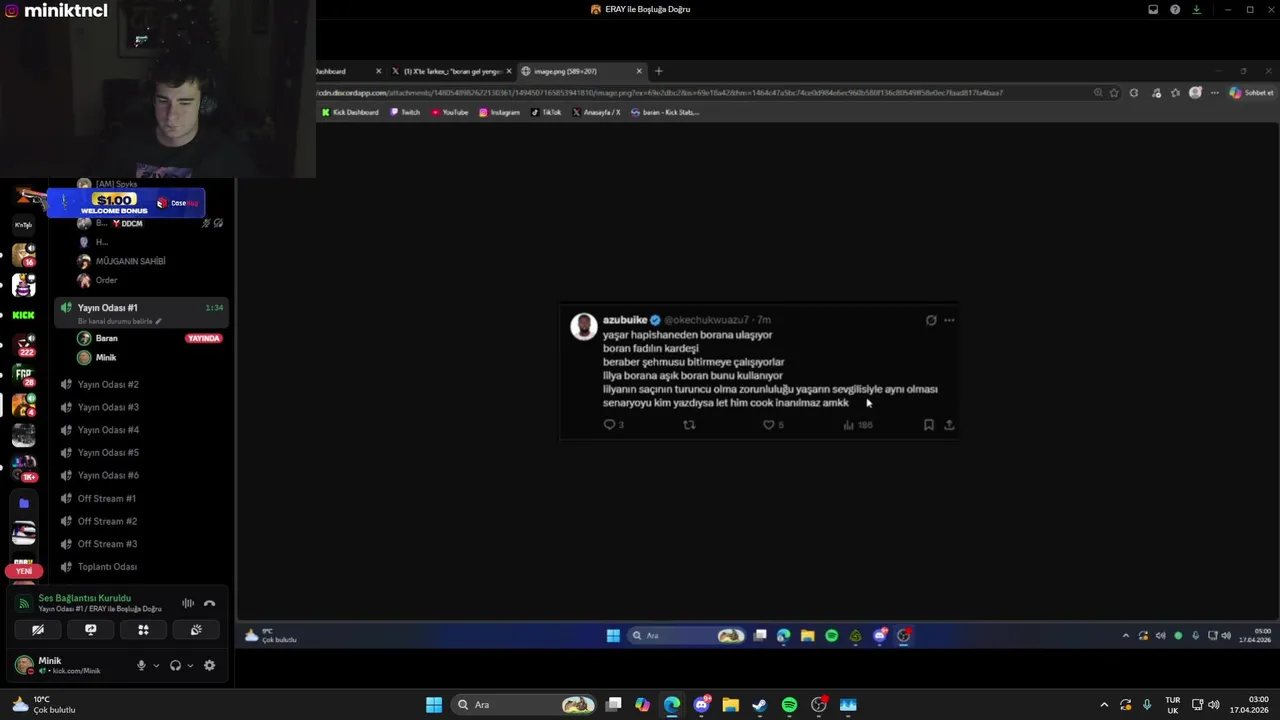Open the download icon in stream title bar

[x=1196, y=9]
